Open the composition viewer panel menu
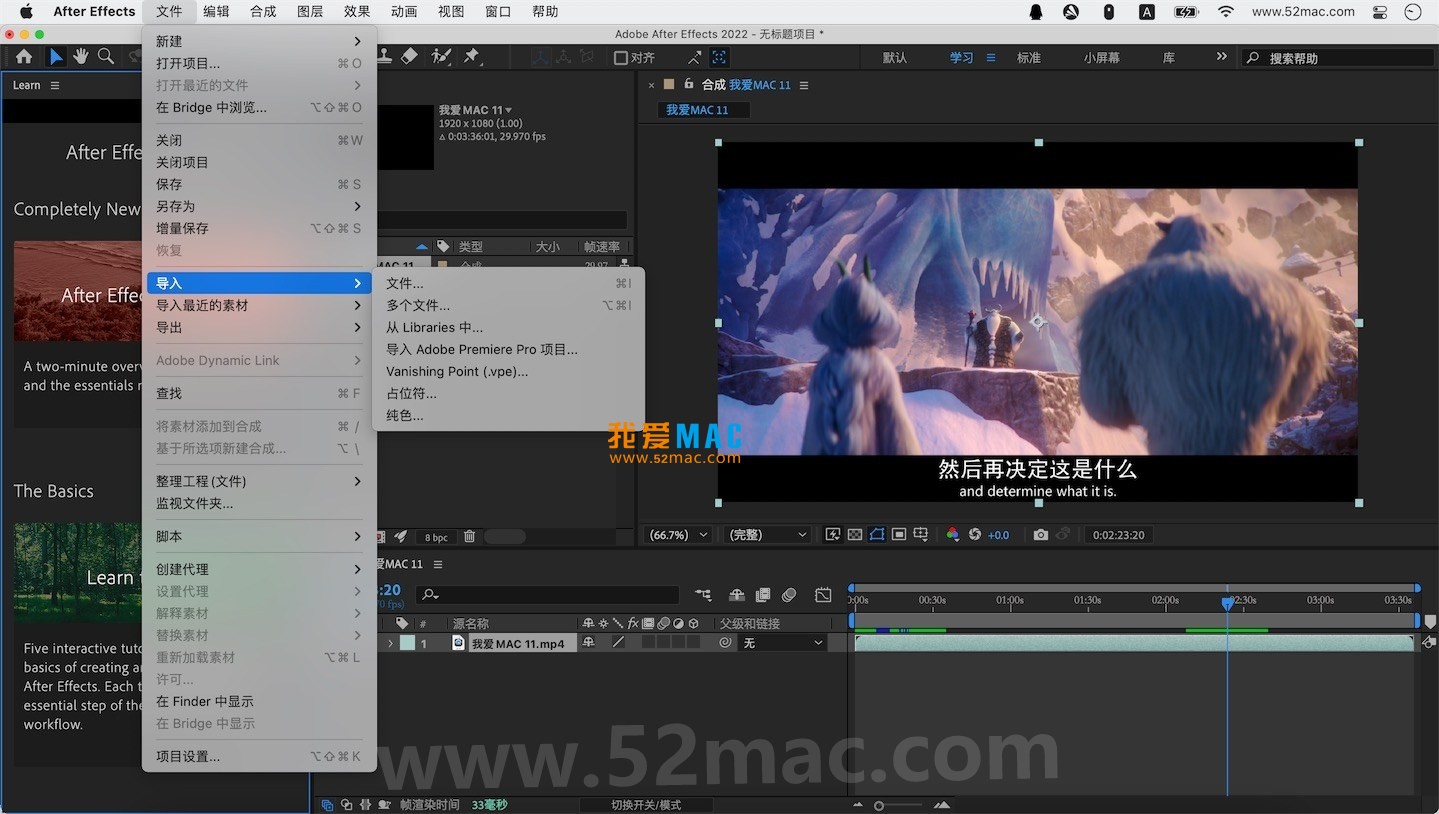The width and height of the screenshot is (1439, 814). (x=804, y=85)
